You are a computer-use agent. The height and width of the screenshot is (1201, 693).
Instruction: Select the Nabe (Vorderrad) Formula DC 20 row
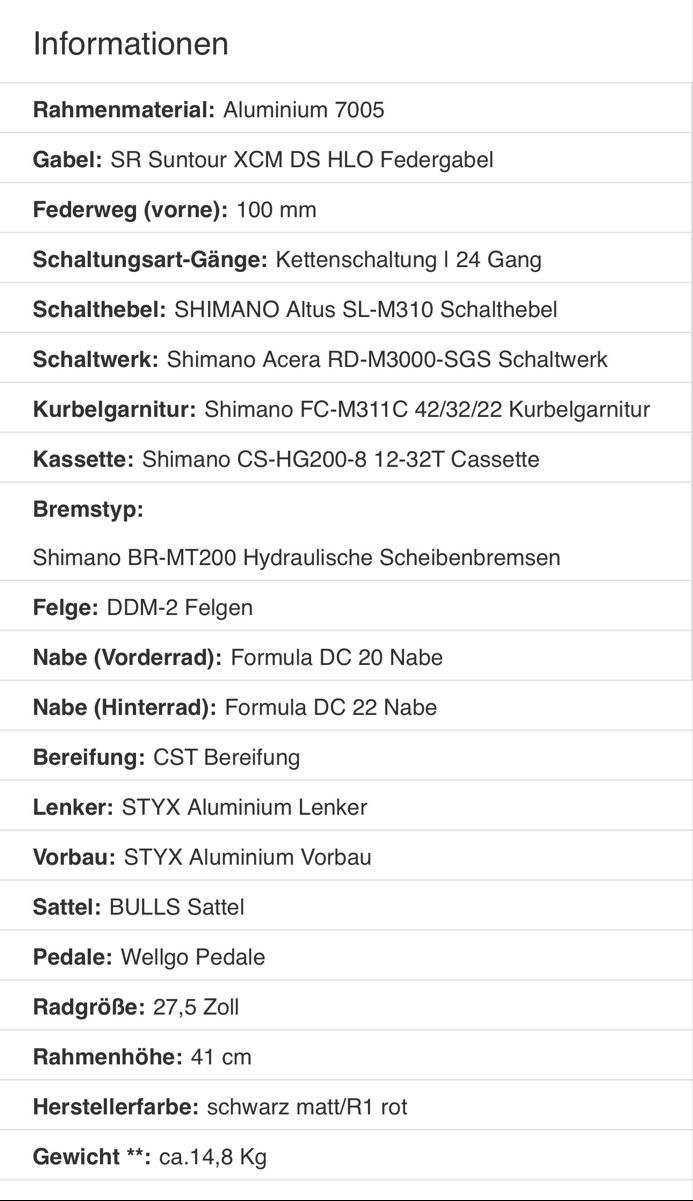point(346,657)
